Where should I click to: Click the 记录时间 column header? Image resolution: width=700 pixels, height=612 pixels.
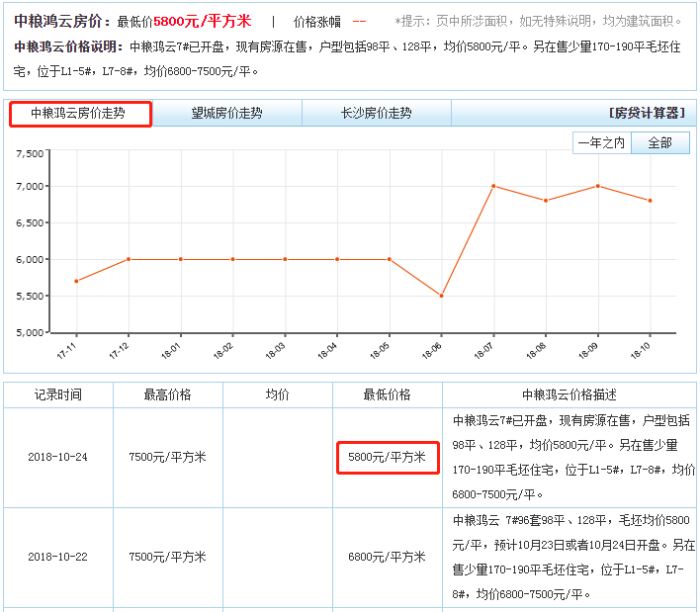58,395
